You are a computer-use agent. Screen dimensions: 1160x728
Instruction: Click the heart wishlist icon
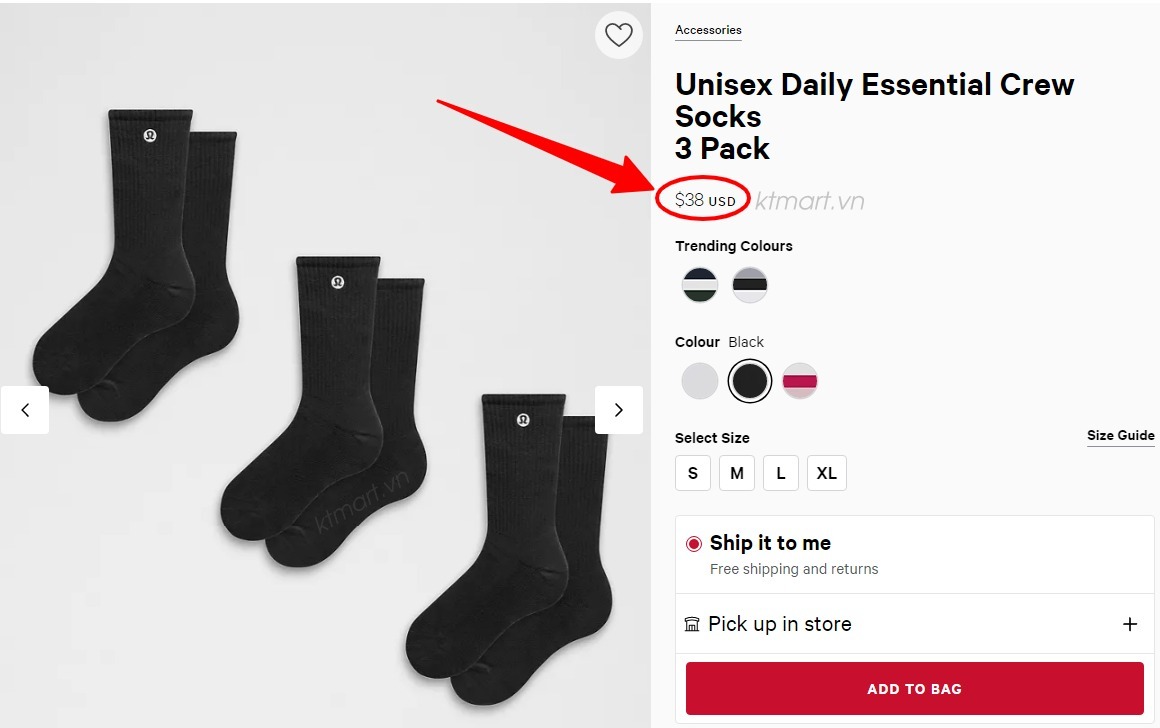pos(619,35)
